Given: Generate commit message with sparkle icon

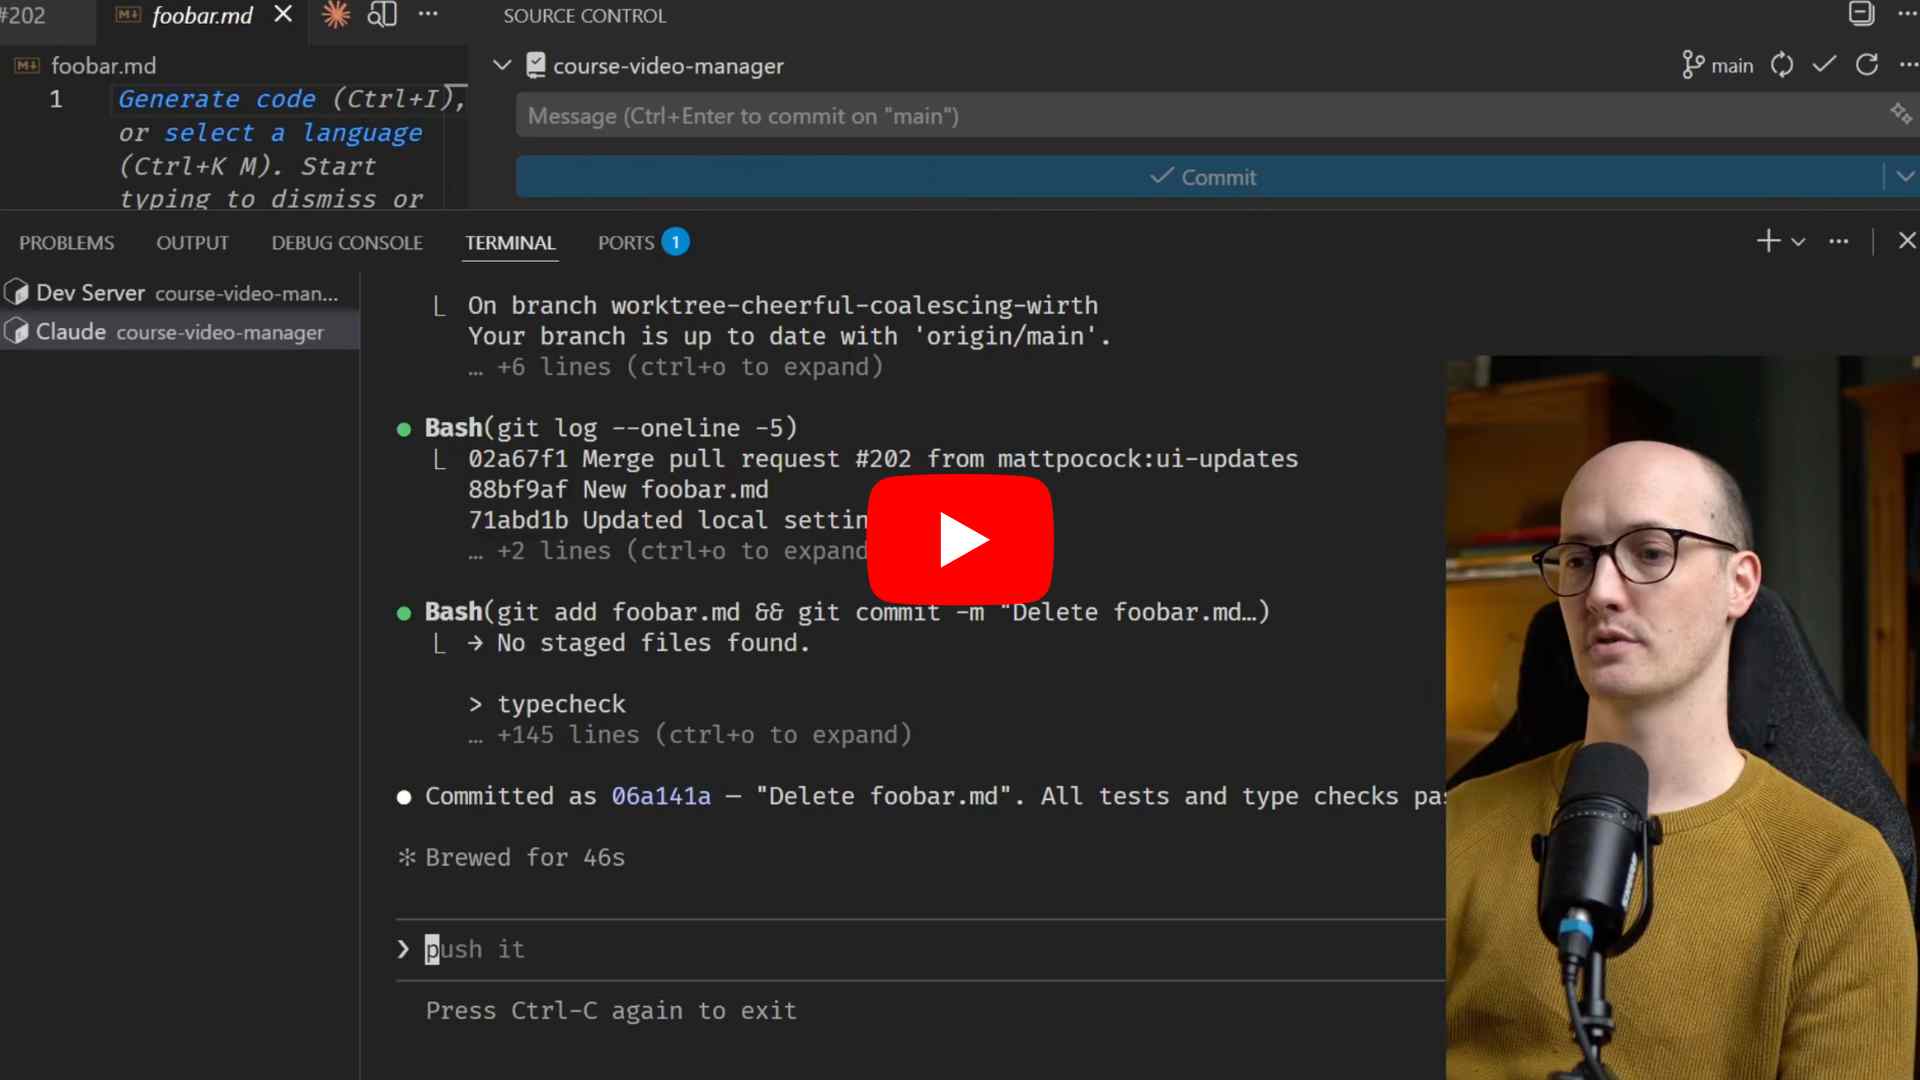Looking at the screenshot, I should pyautogui.click(x=1900, y=114).
